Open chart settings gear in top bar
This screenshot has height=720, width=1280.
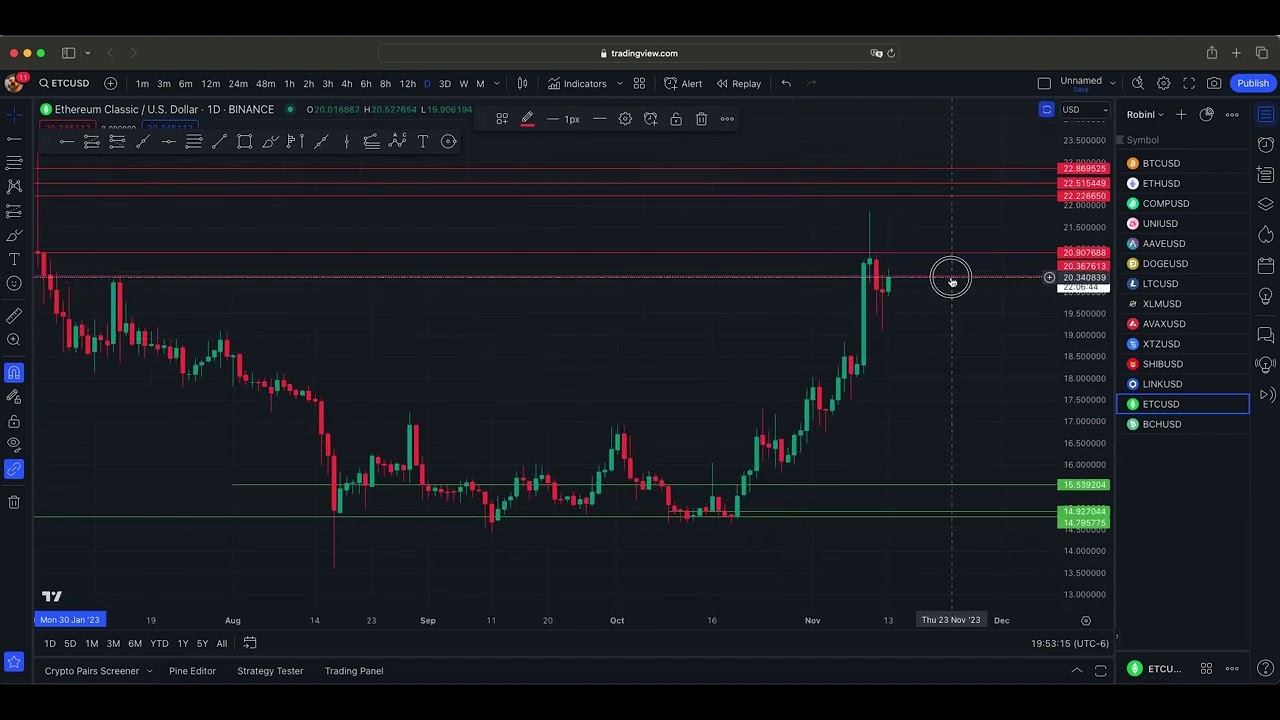[x=1163, y=83]
